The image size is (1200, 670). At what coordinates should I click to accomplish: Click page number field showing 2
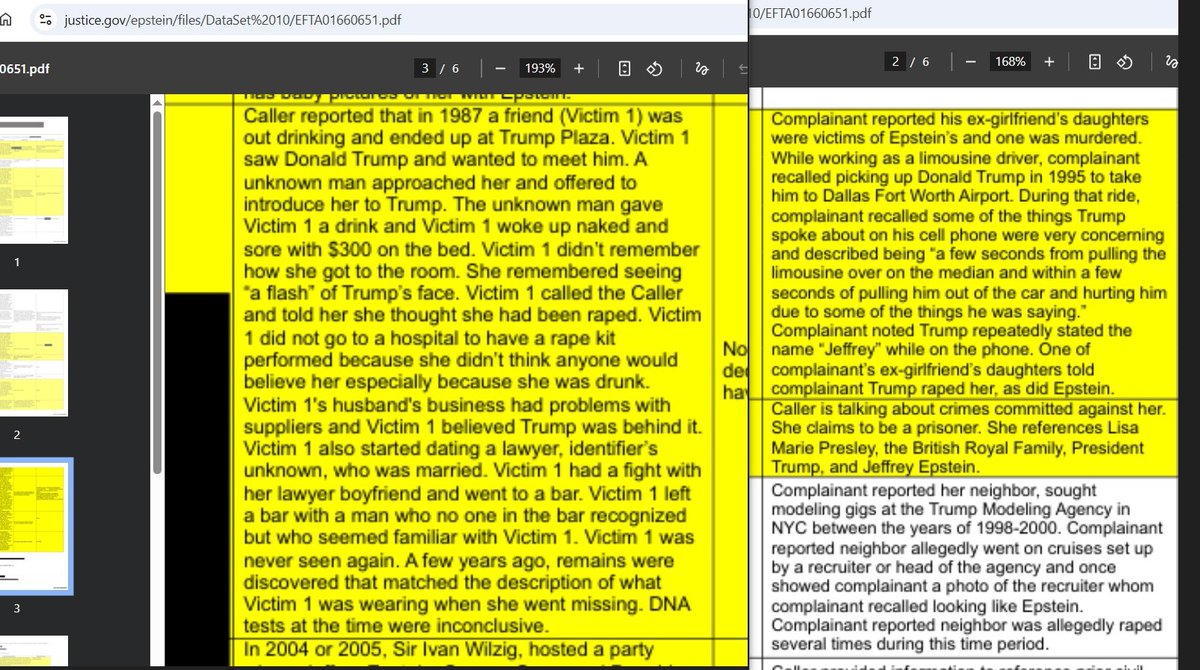(x=896, y=62)
